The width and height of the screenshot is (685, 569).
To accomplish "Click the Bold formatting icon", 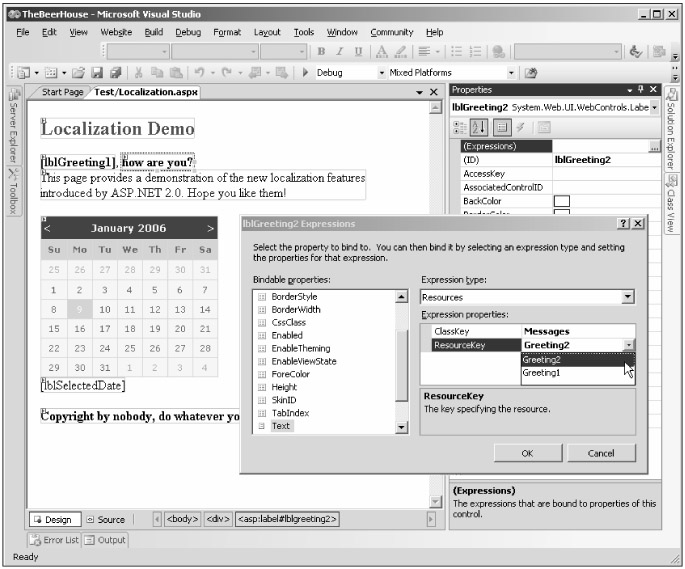I will 322,52.
